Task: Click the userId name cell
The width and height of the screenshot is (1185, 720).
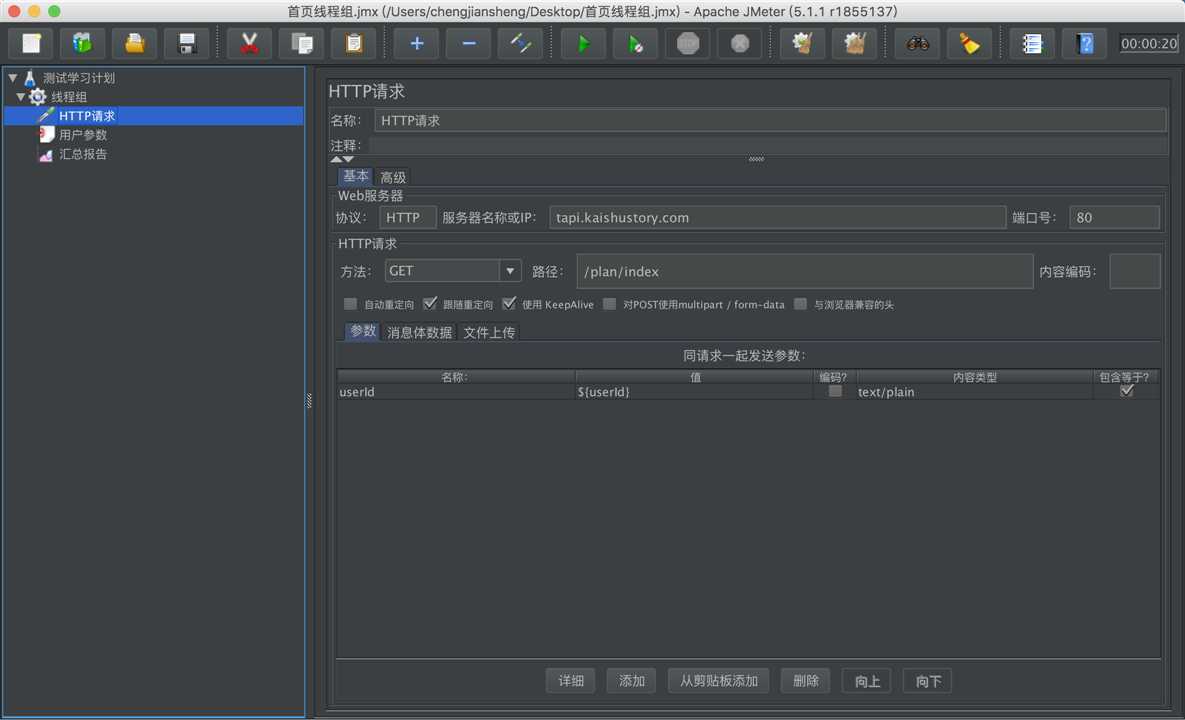Action: [456, 392]
